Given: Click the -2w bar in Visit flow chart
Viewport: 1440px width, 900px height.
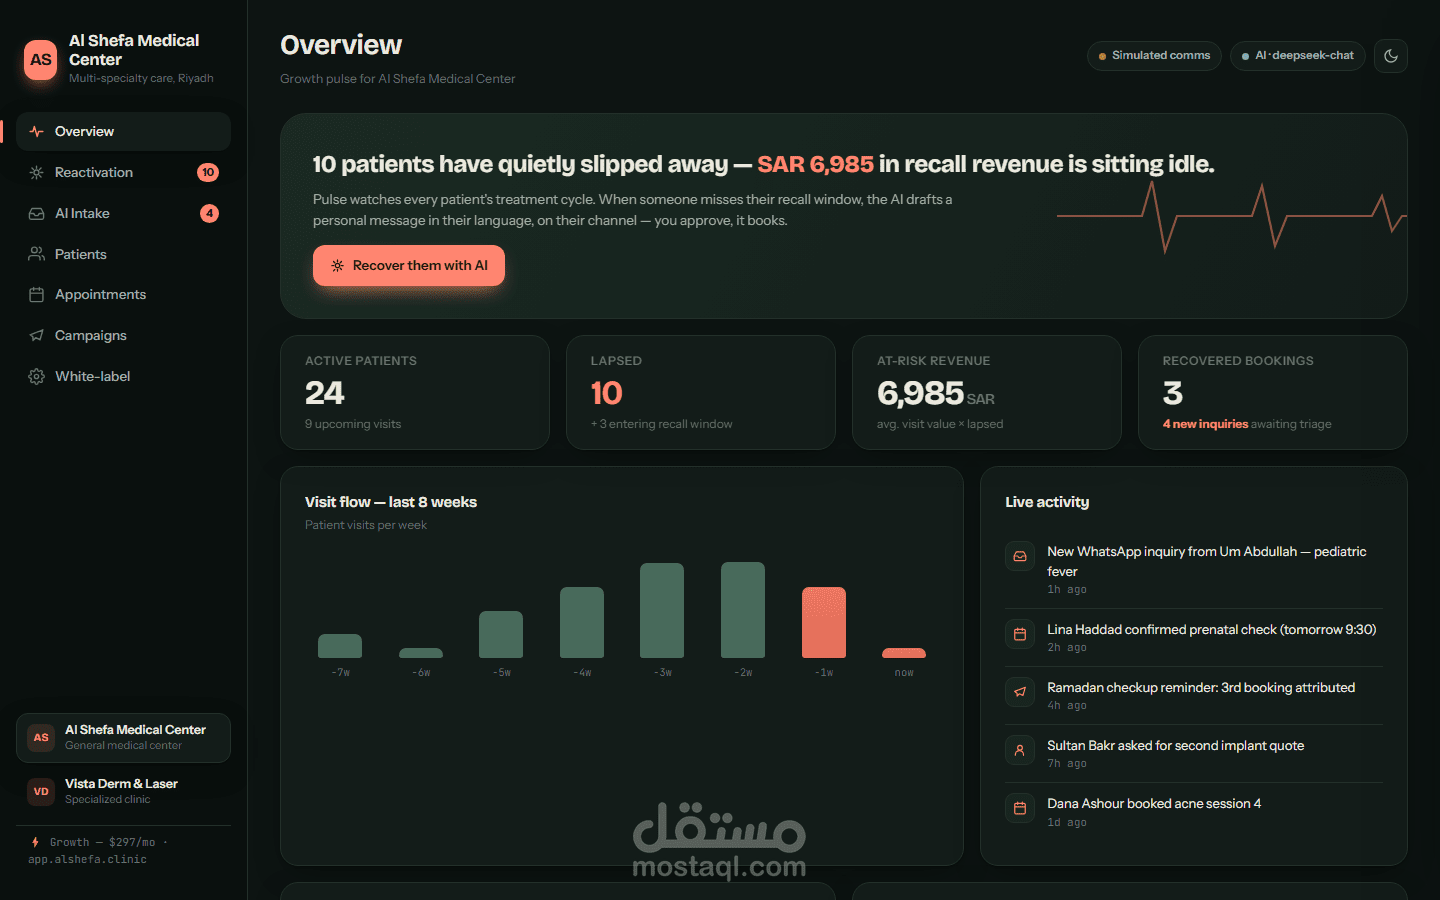Looking at the screenshot, I should tap(743, 610).
